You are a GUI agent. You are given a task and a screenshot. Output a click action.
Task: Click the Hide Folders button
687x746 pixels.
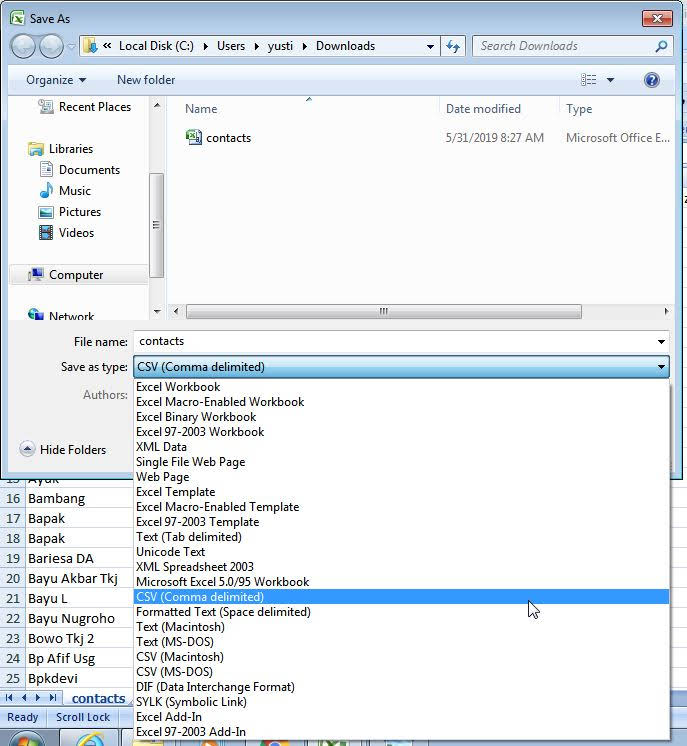tap(63, 450)
